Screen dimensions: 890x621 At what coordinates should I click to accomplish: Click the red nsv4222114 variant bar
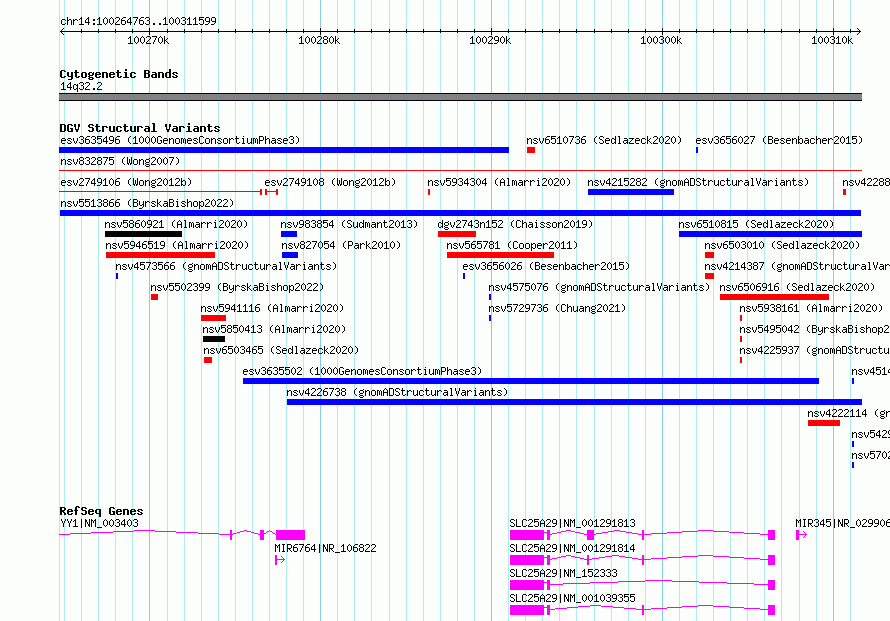click(824, 423)
